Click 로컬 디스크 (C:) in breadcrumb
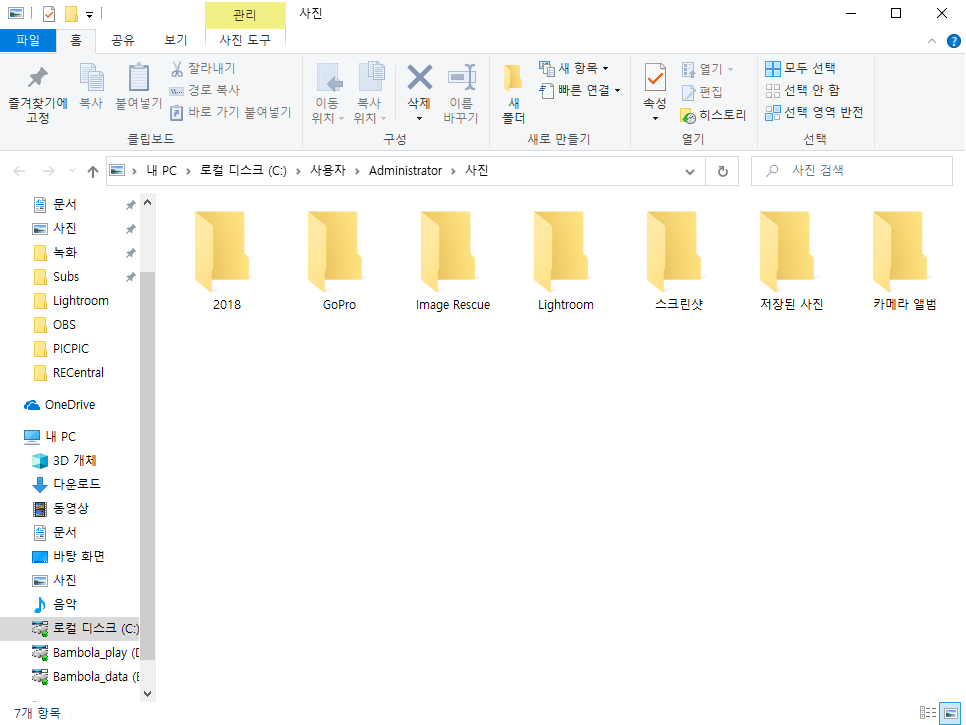 click(x=243, y=171)
